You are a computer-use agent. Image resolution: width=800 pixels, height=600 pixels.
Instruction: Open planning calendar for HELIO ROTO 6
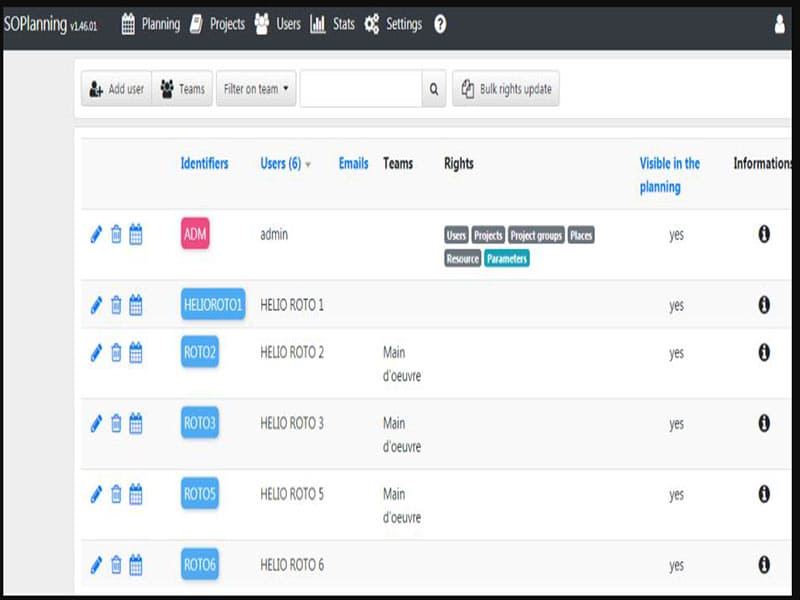(x=136, y=565)
